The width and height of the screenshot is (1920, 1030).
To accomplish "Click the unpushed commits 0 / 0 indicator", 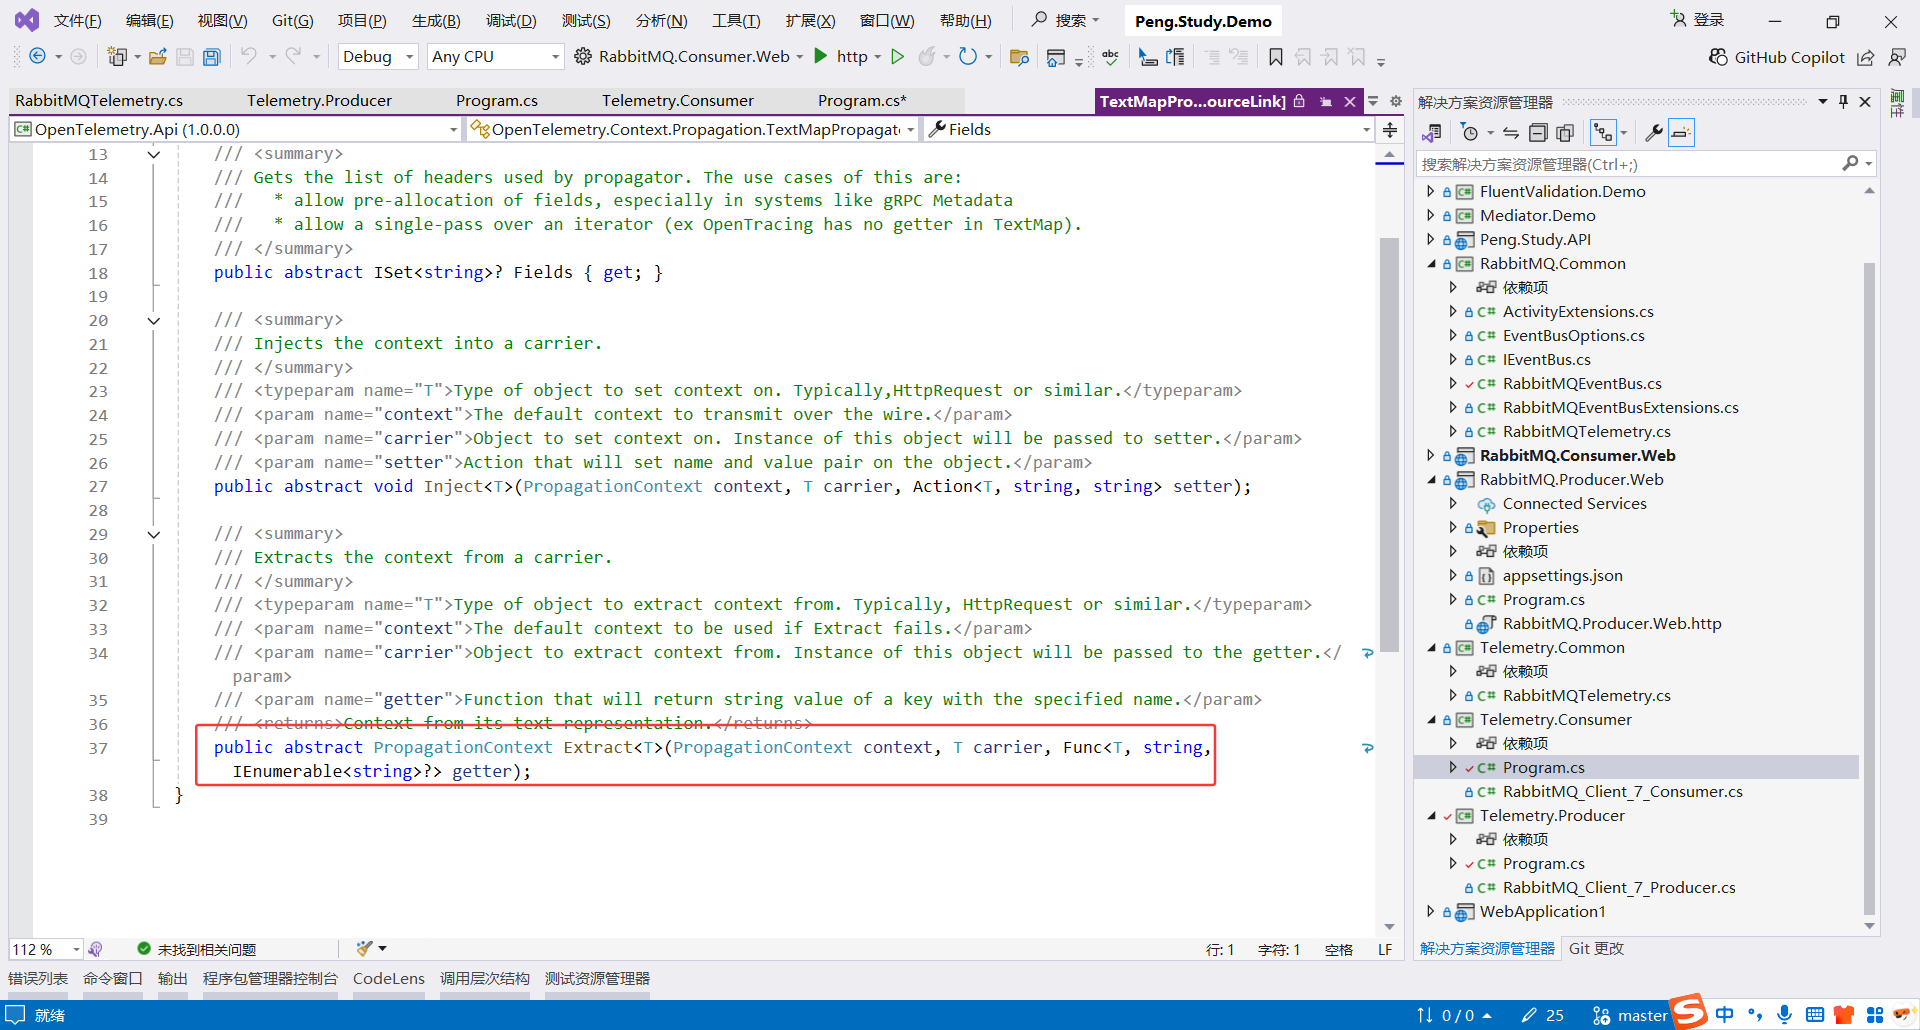I will pos(1455,1016).
